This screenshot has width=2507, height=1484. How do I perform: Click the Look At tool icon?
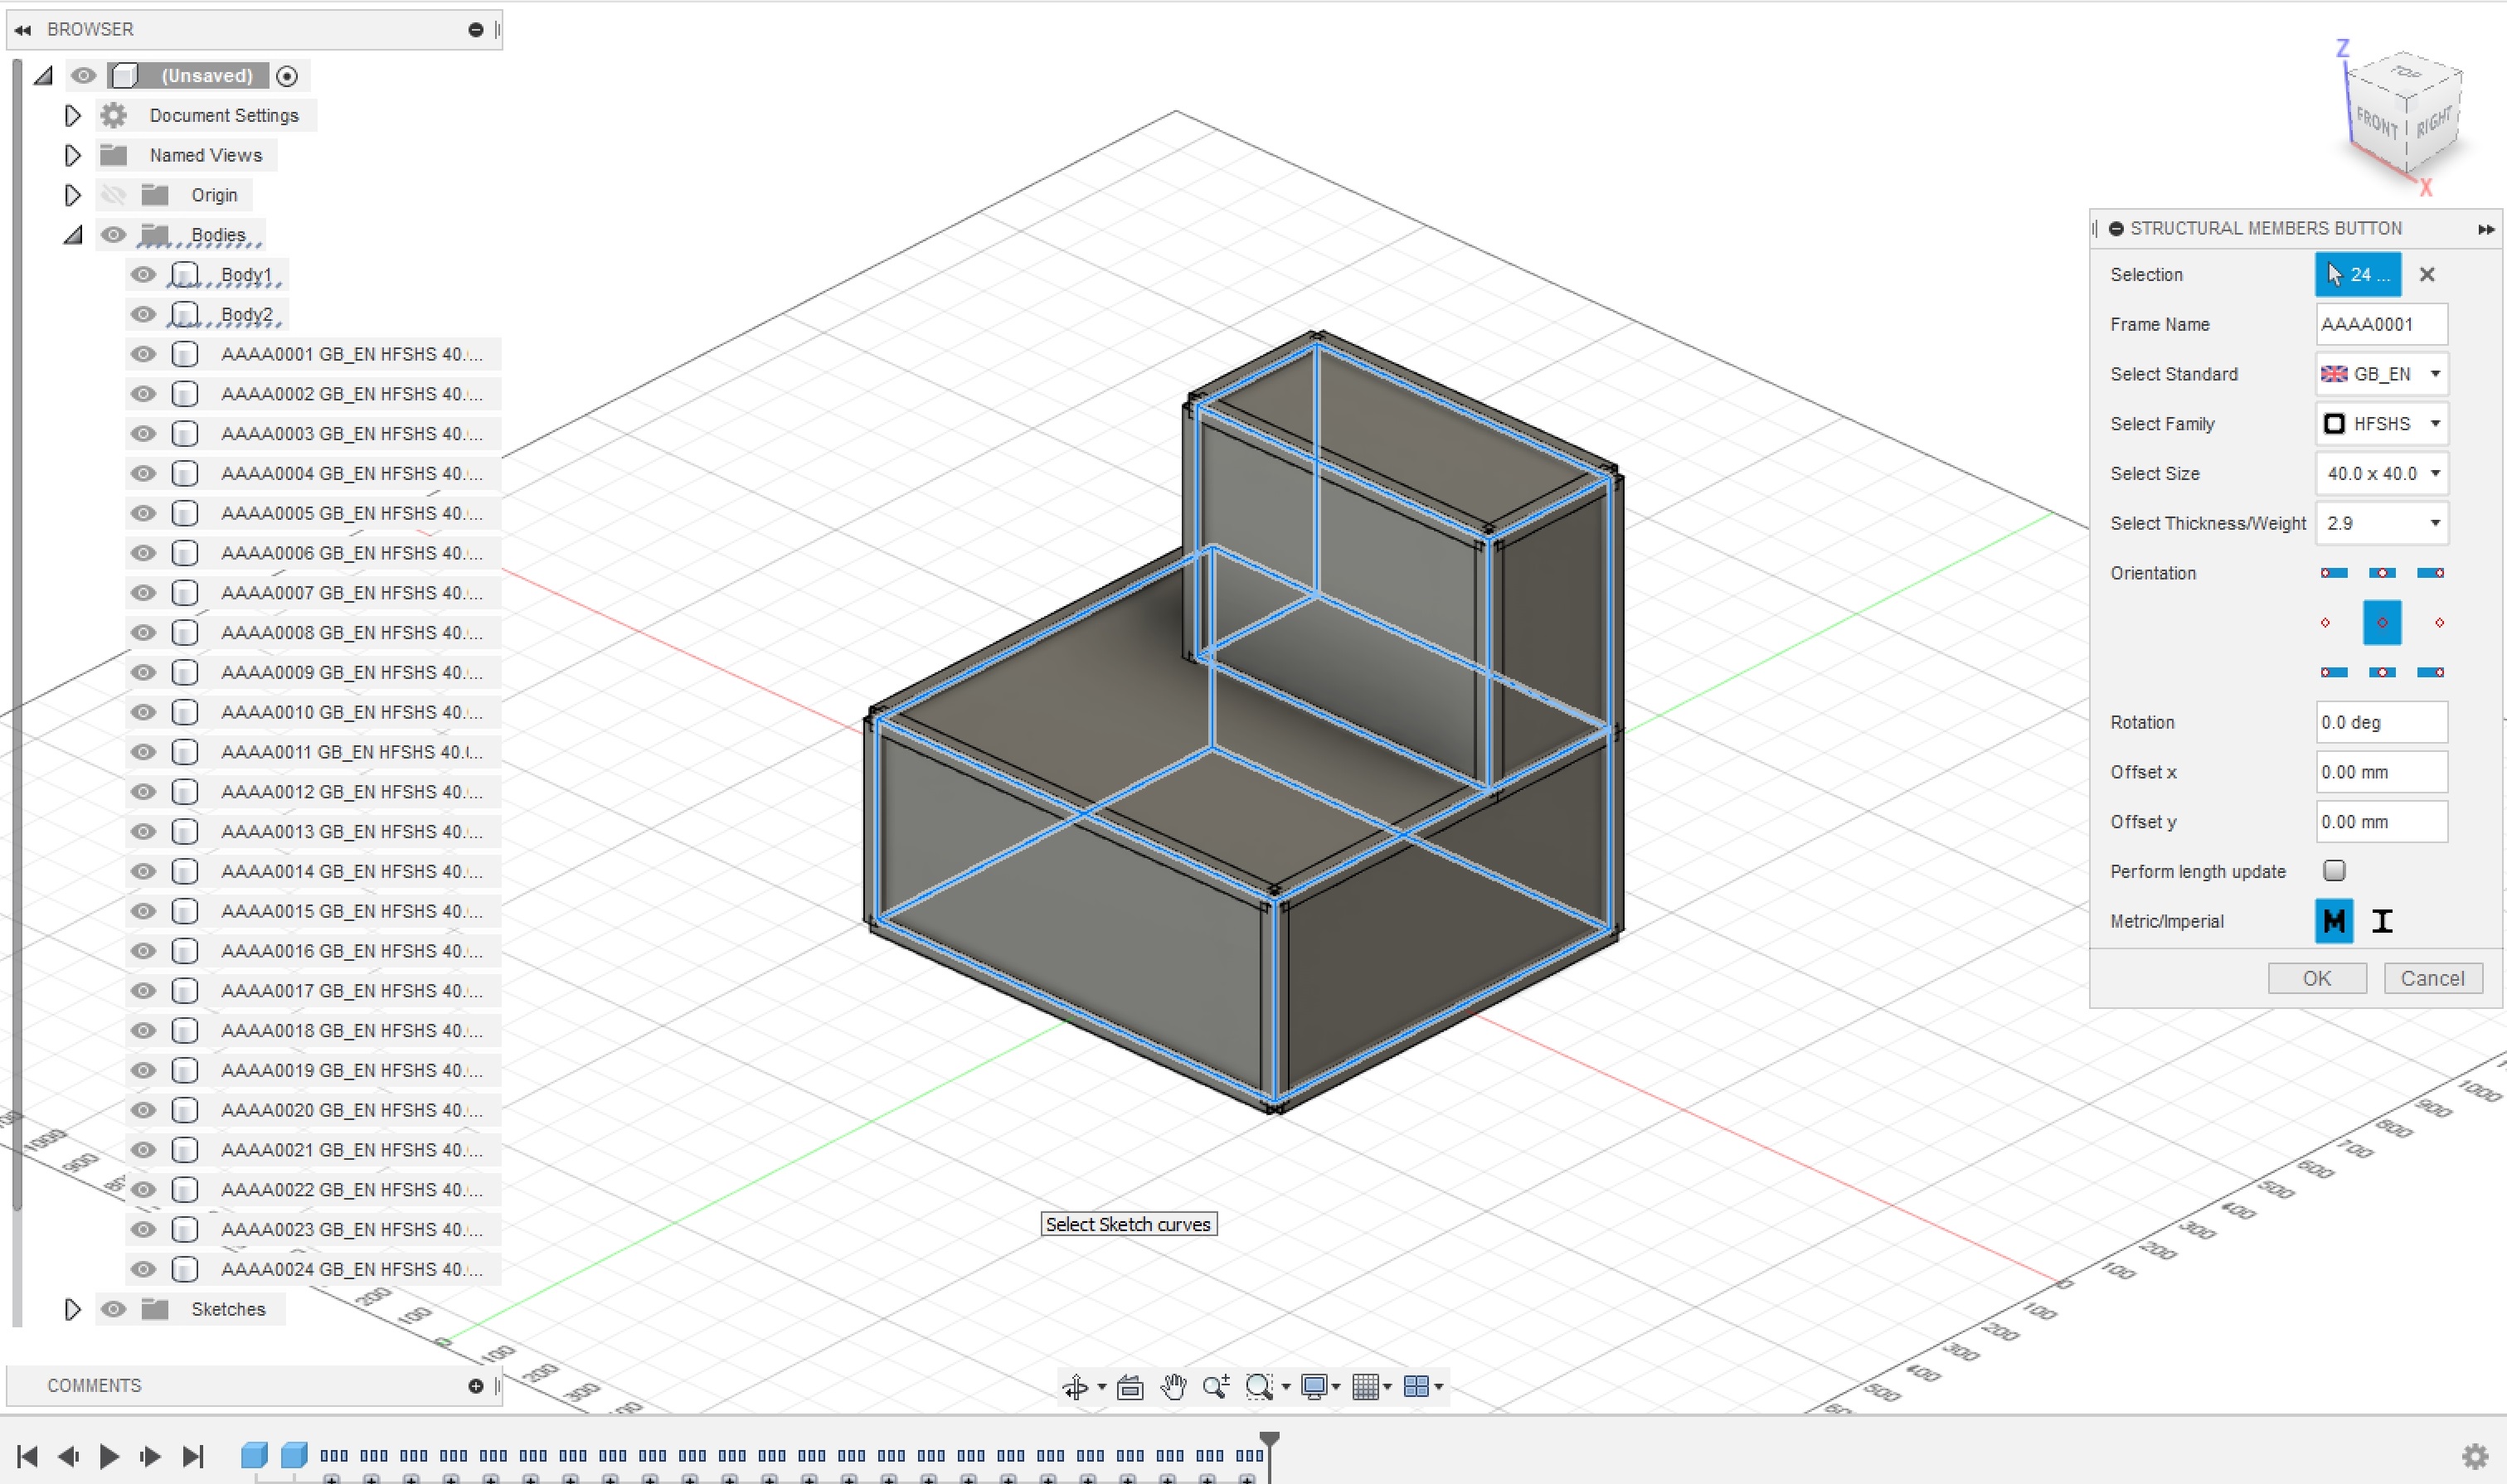coord(1130,1387)
